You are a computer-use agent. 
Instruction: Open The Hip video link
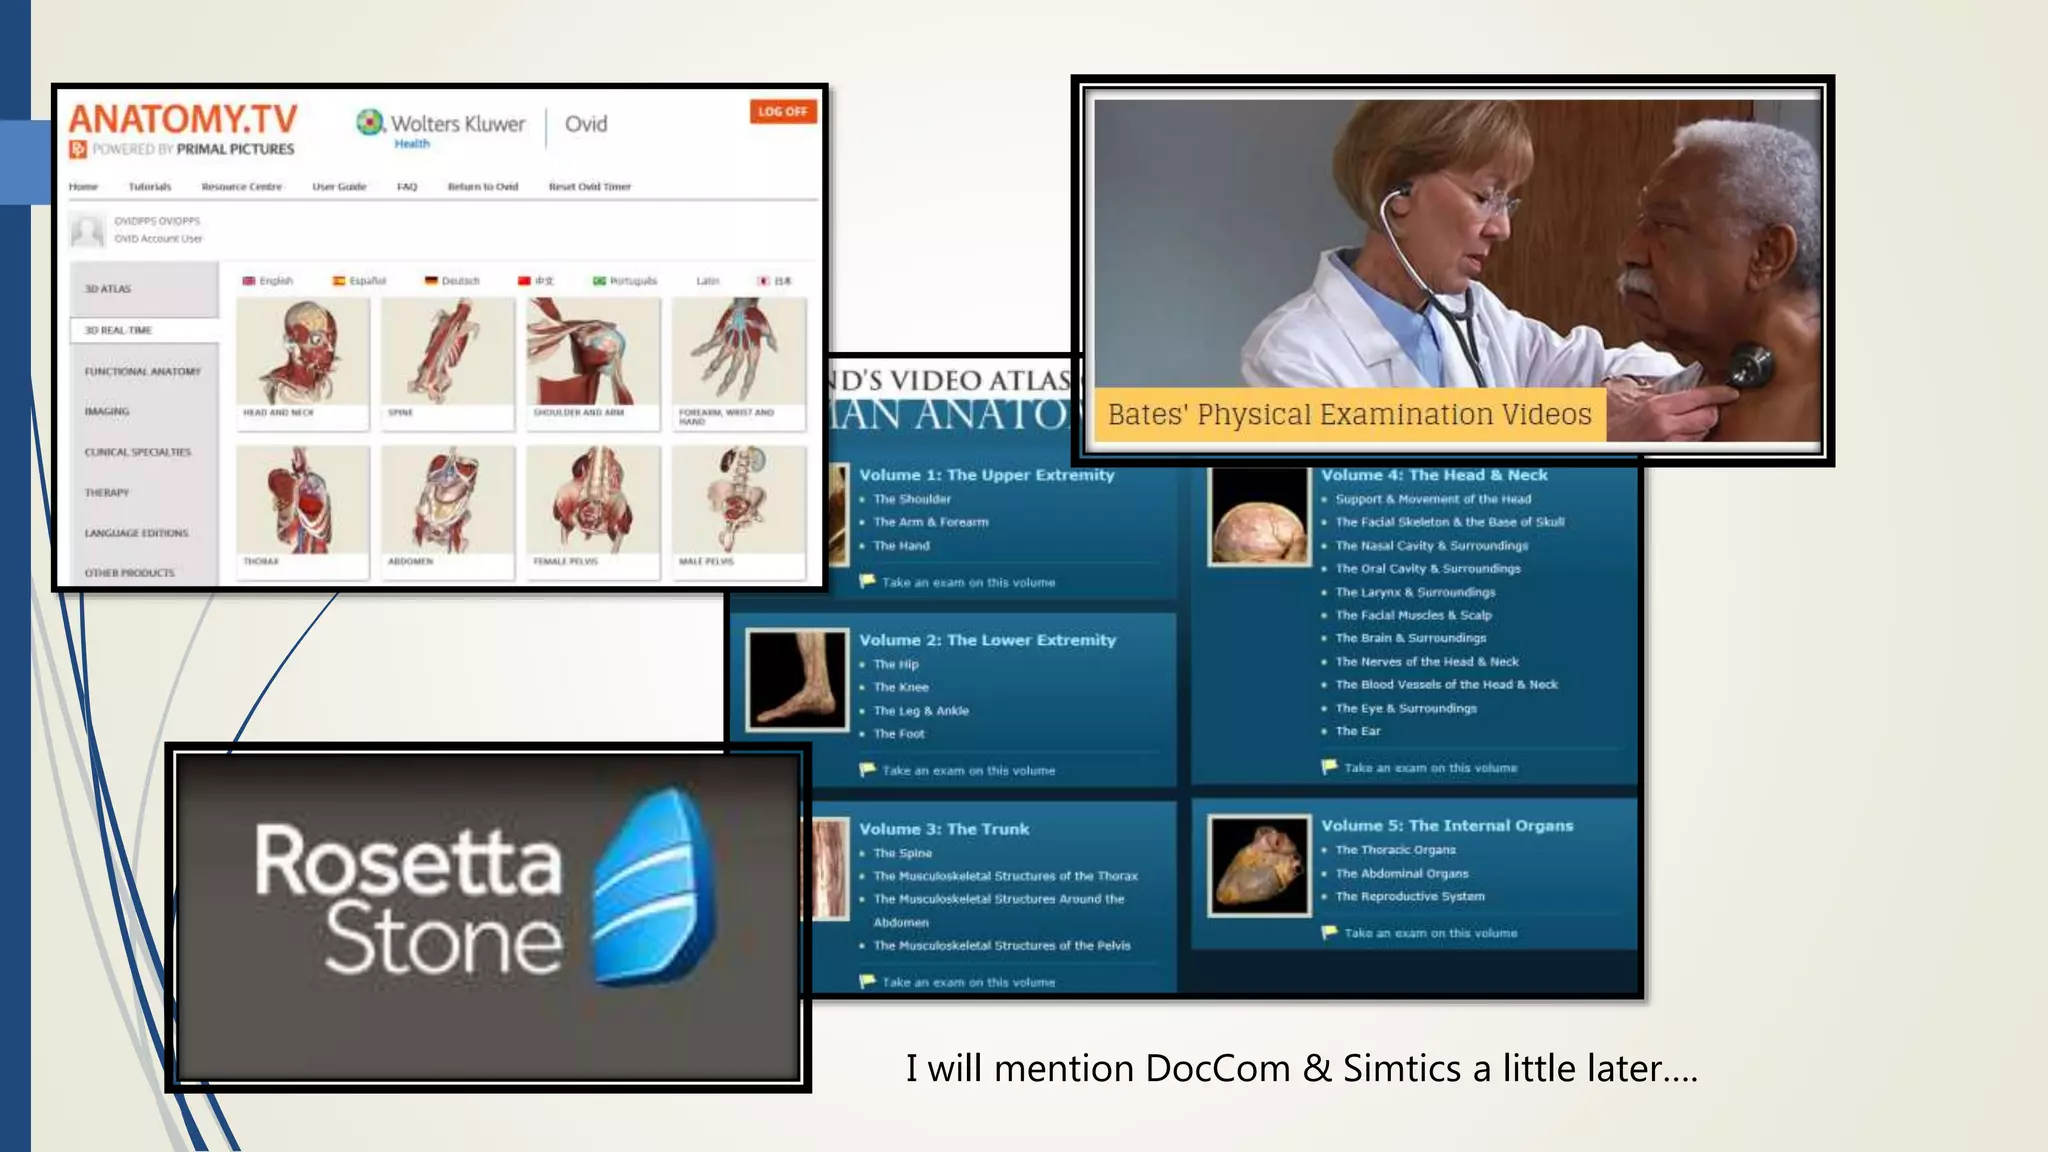tap(896, 664)
